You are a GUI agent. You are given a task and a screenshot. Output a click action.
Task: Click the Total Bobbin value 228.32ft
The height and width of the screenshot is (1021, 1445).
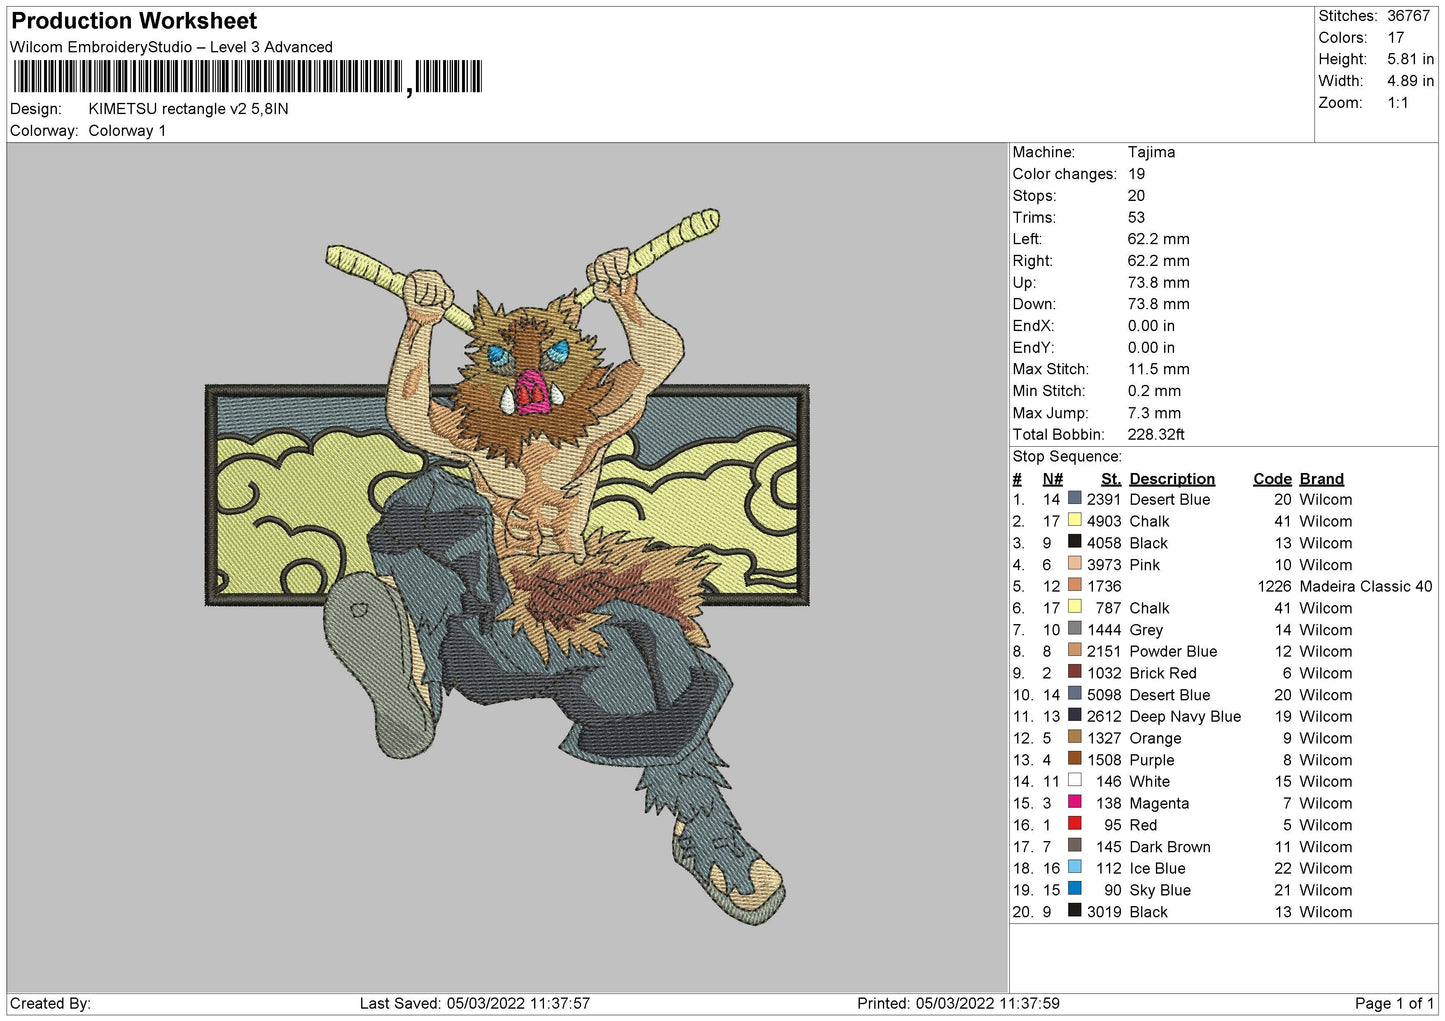1156,434
